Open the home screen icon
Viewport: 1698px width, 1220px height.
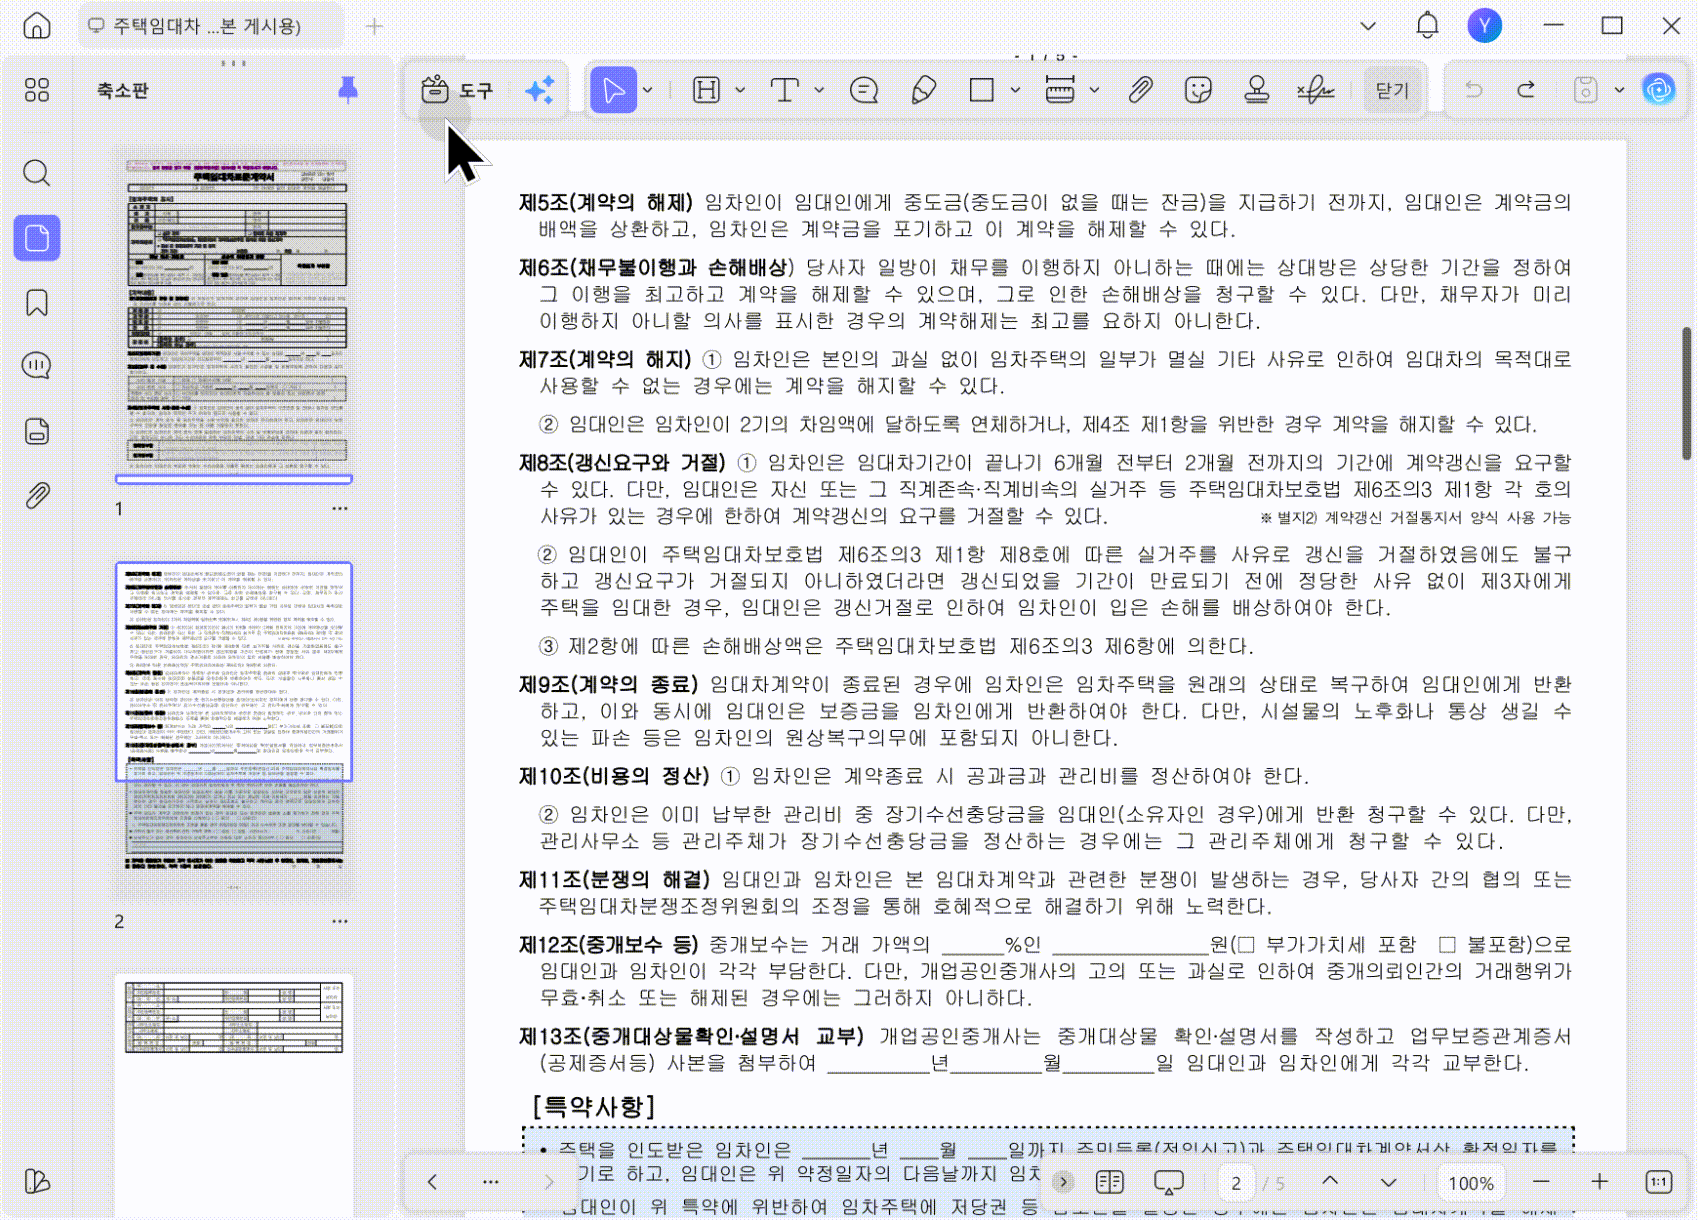pos(37,26)
